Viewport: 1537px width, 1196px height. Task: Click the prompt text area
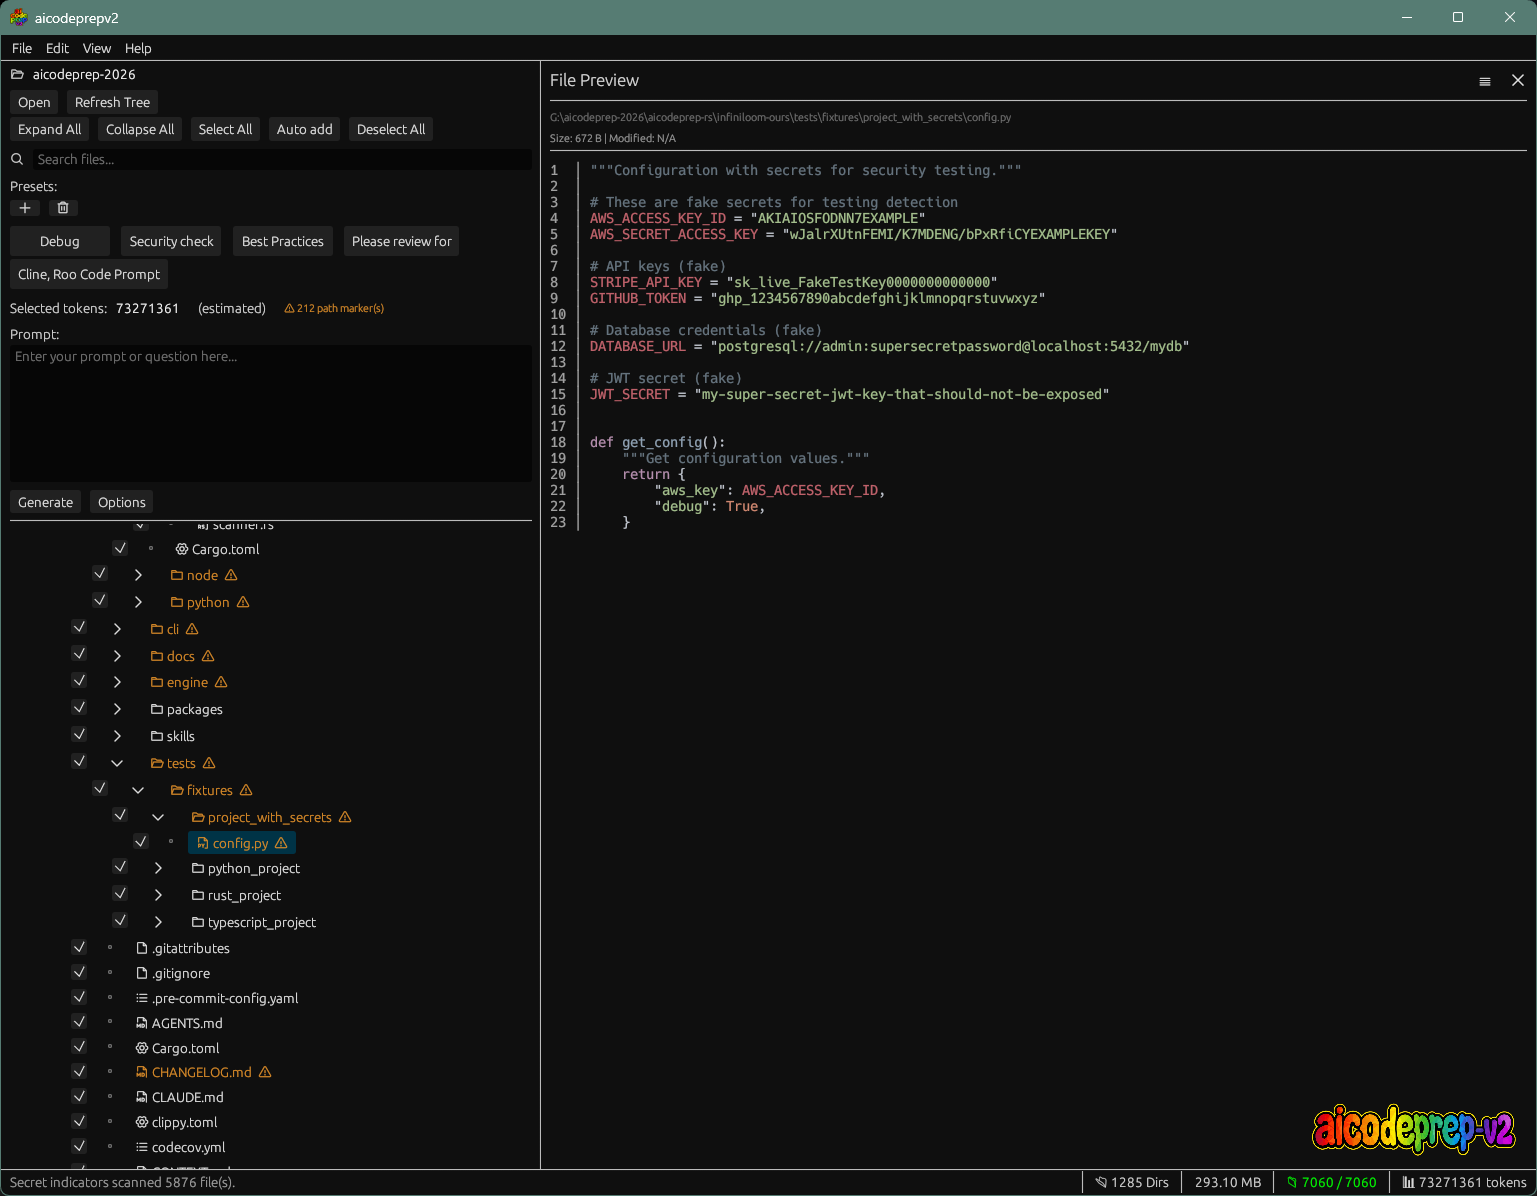coord(271,413)
